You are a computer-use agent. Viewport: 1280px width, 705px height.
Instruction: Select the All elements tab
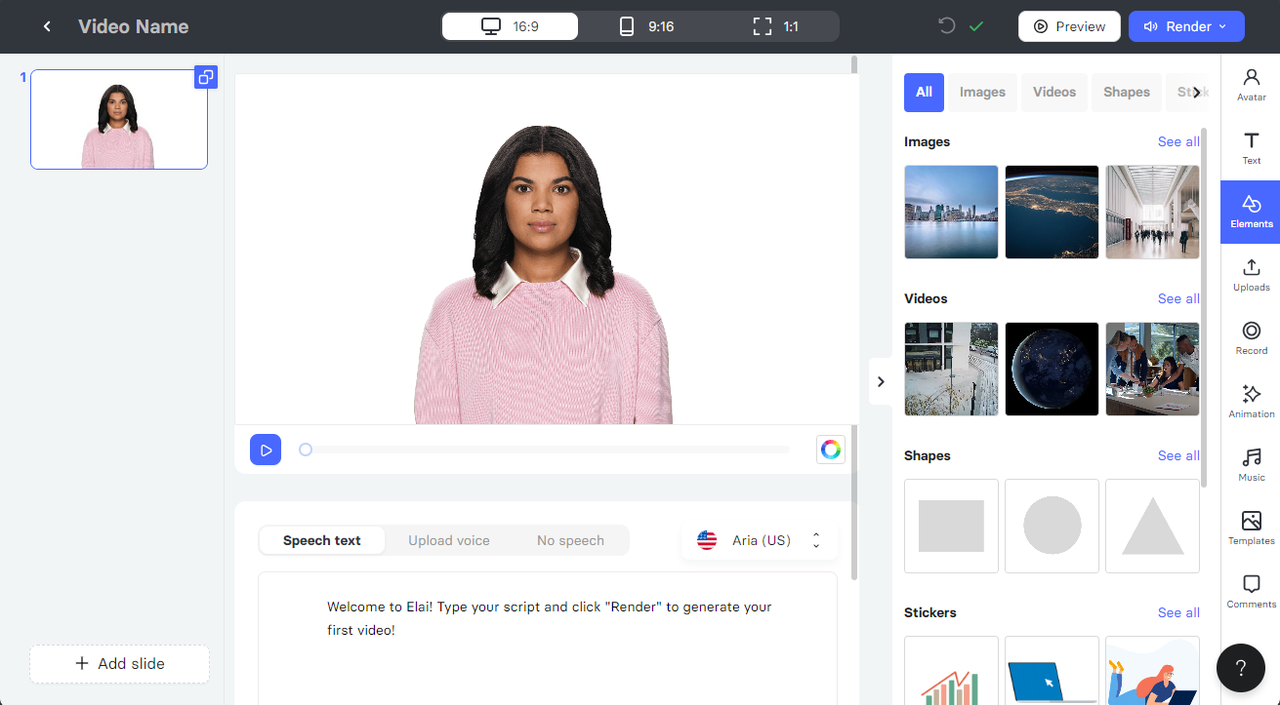pyautogui.click(x=924, y=92)
